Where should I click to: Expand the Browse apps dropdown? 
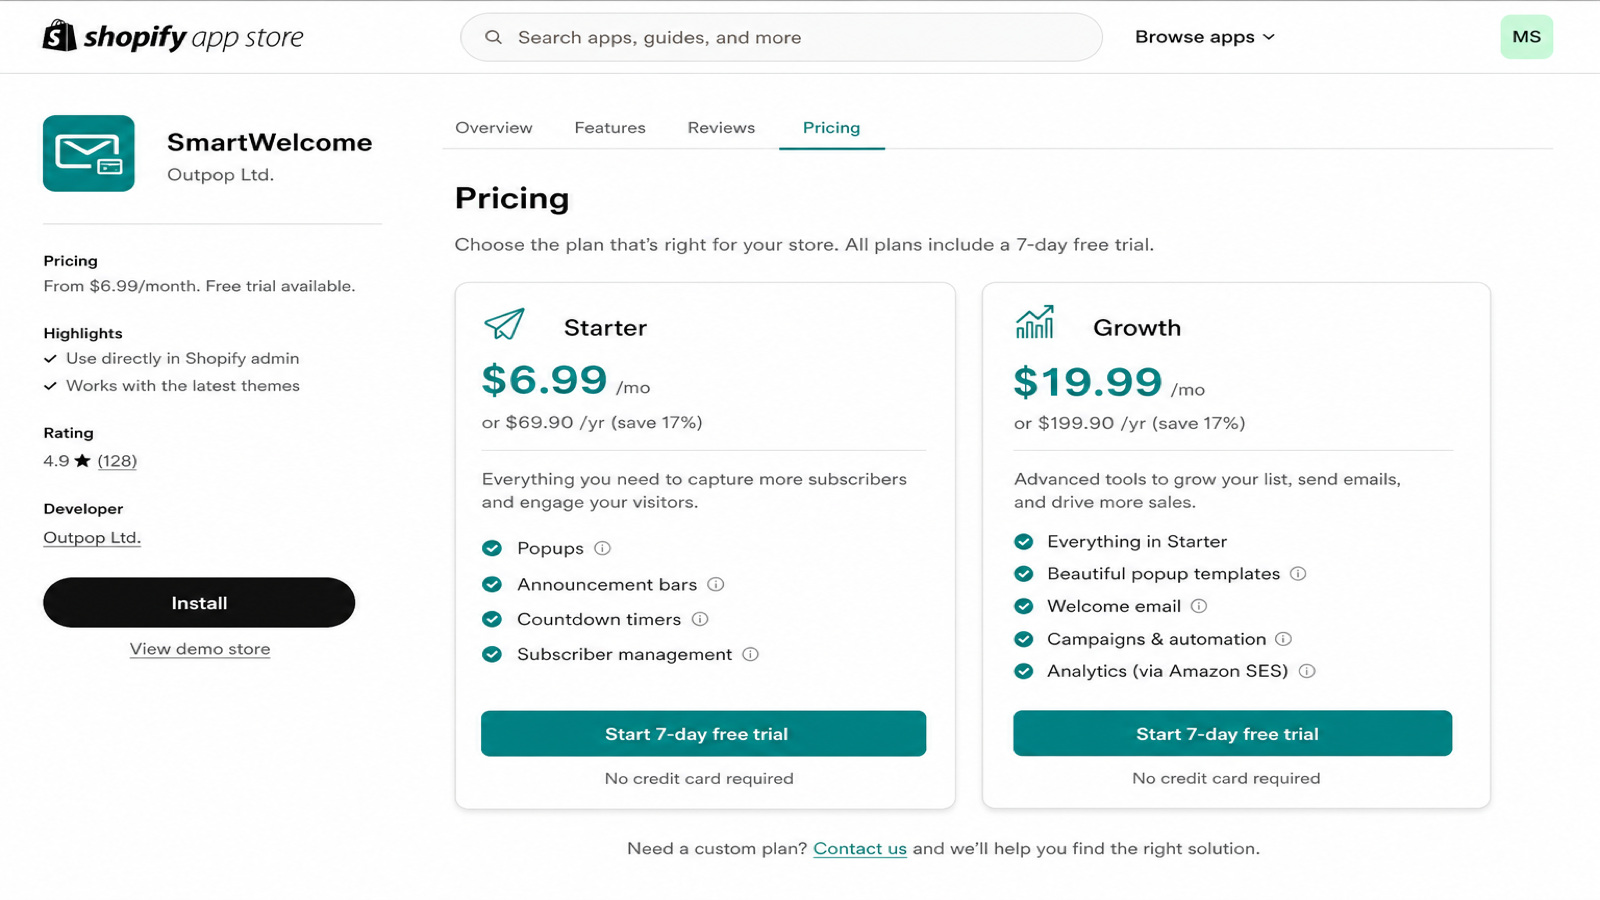coord(1205,37)
